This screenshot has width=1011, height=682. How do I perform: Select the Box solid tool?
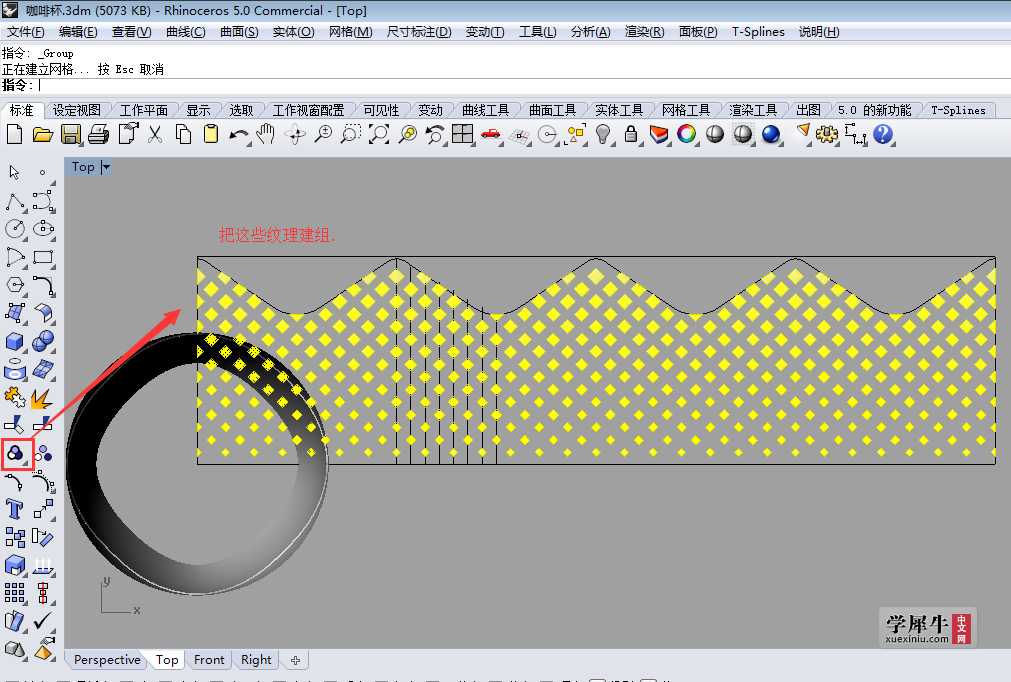point(15,341)
